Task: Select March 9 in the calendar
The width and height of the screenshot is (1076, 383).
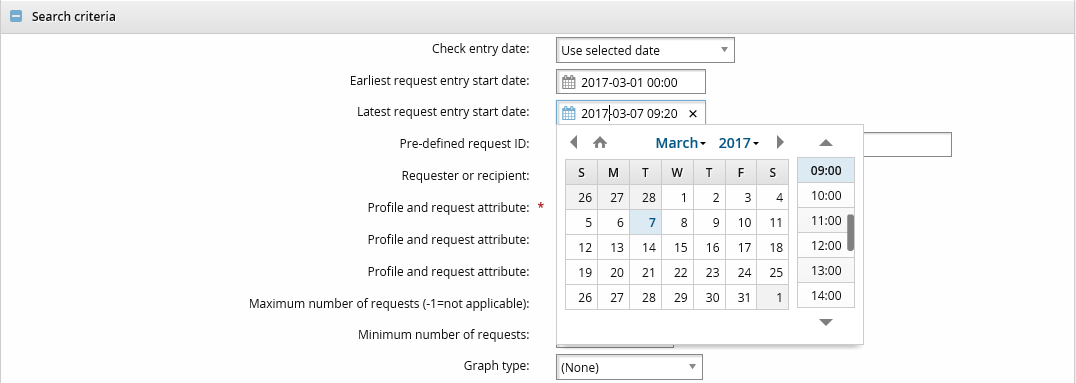Action: [x=710, y=222]
